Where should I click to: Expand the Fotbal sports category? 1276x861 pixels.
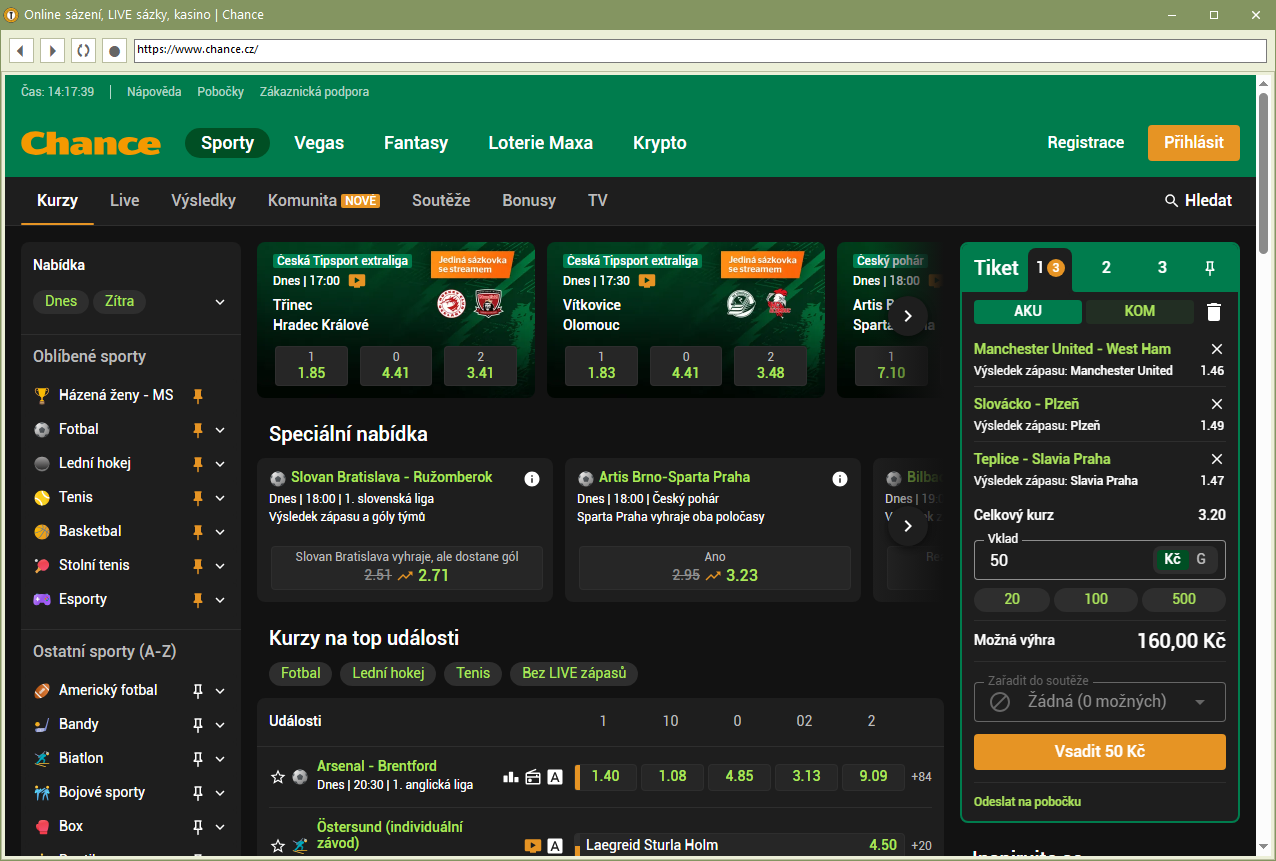221,429
